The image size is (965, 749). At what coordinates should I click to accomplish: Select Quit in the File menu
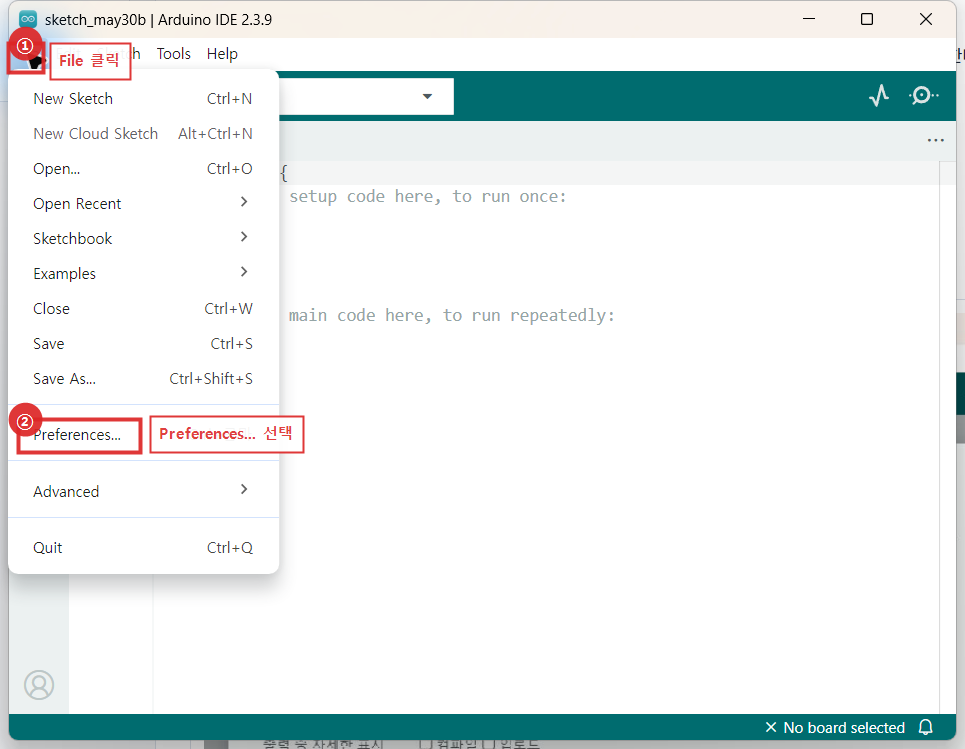143,547
